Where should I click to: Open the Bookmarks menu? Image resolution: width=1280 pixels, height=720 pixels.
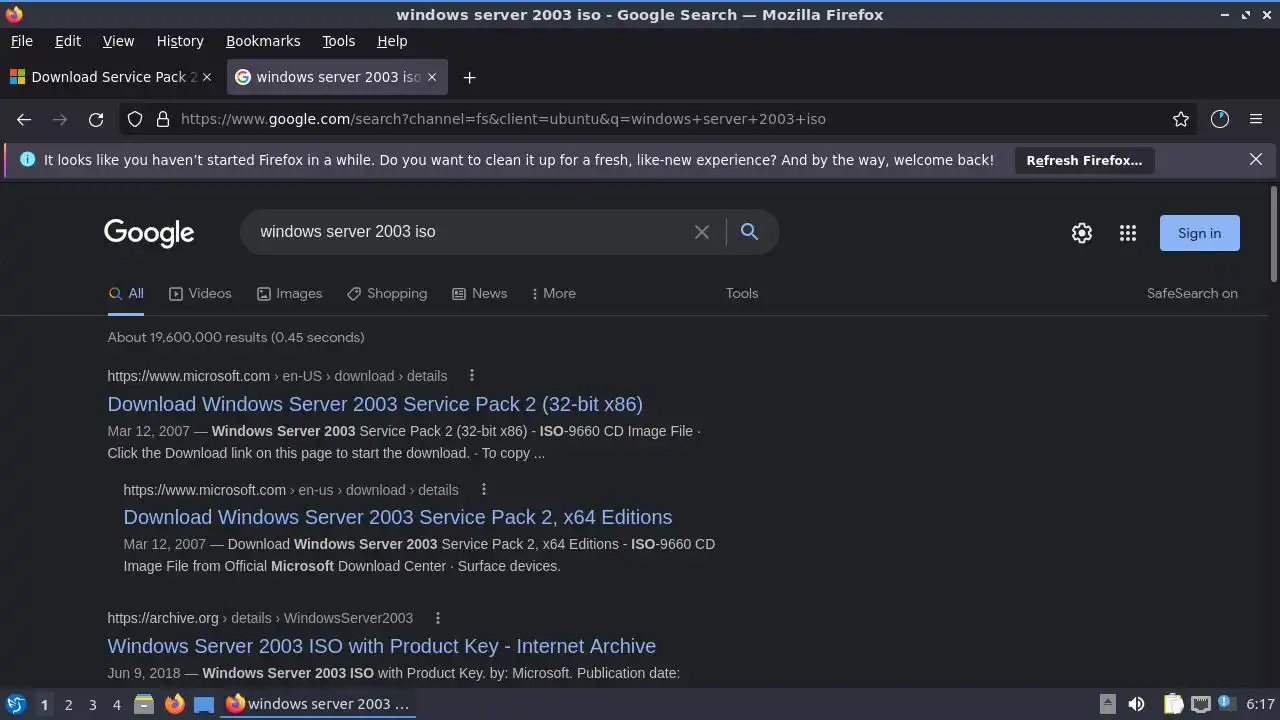(263, 41)
